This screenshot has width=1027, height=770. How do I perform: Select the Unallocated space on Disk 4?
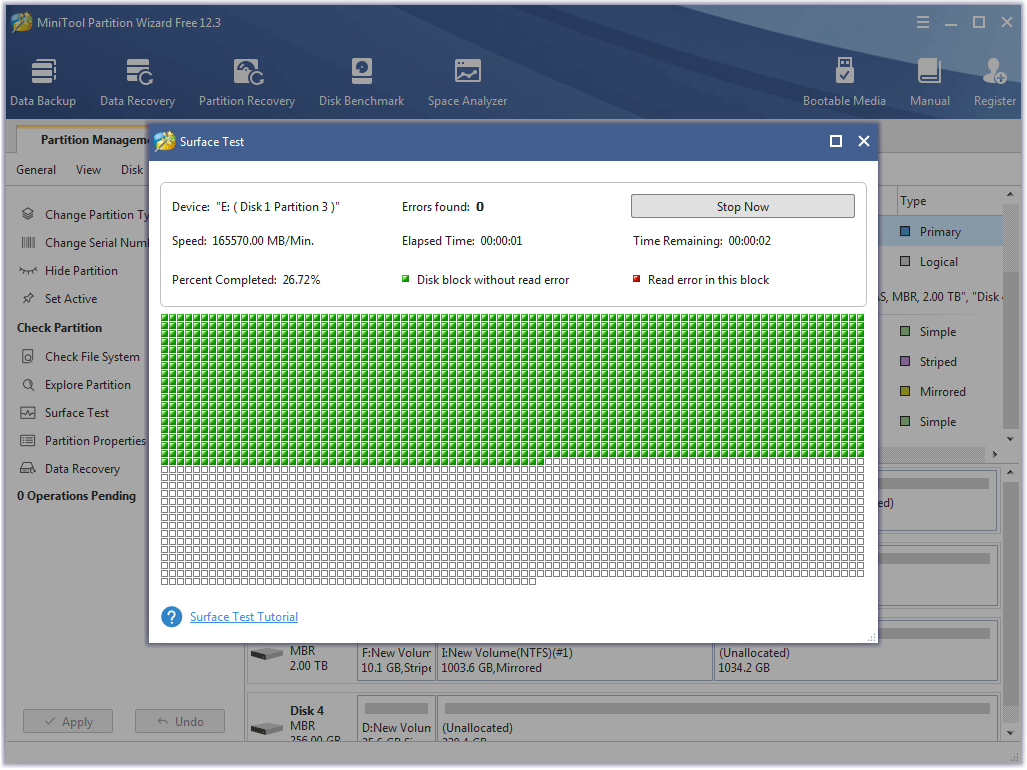click(718, 719)
